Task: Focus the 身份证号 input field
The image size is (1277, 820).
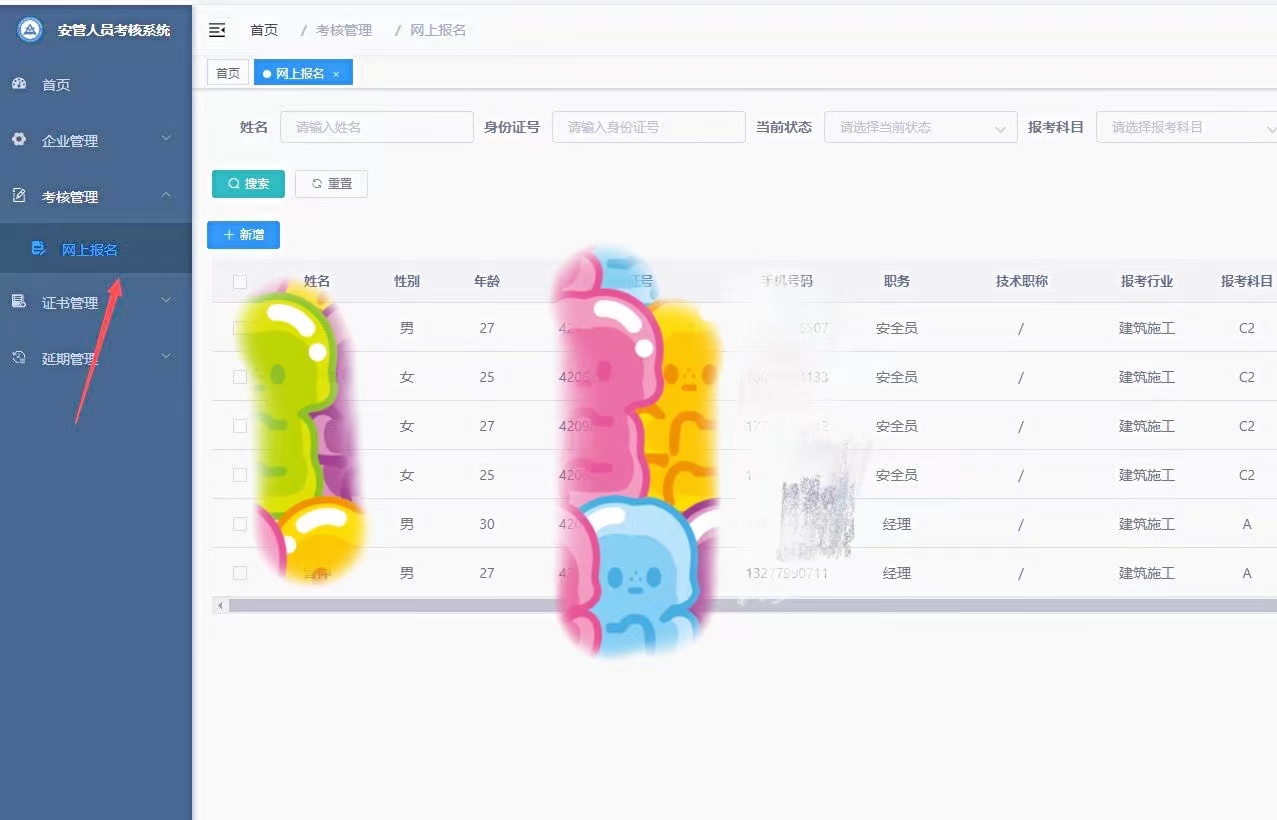Action: [649, 127]
